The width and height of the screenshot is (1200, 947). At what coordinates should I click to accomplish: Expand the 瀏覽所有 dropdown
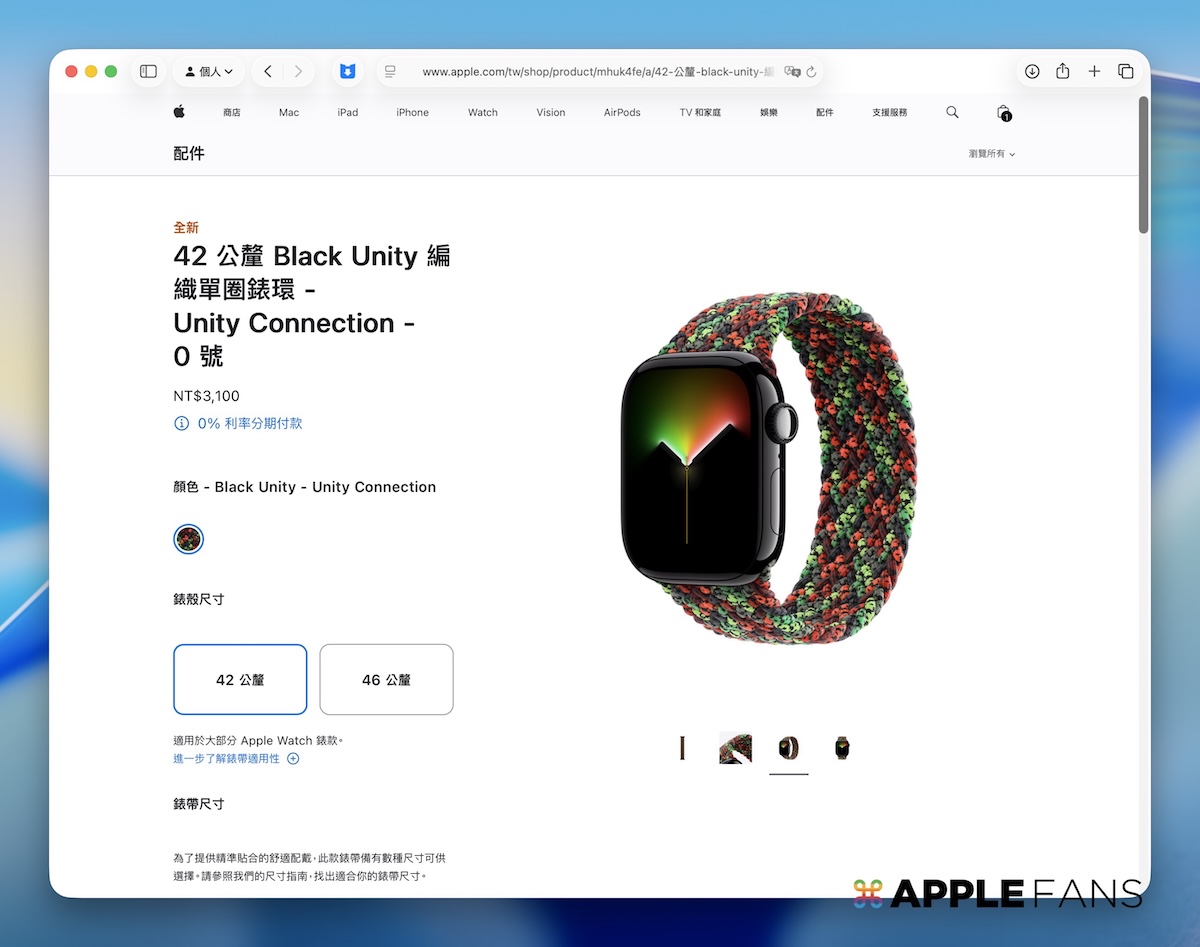pyautogui.click(x=991, y=154)
